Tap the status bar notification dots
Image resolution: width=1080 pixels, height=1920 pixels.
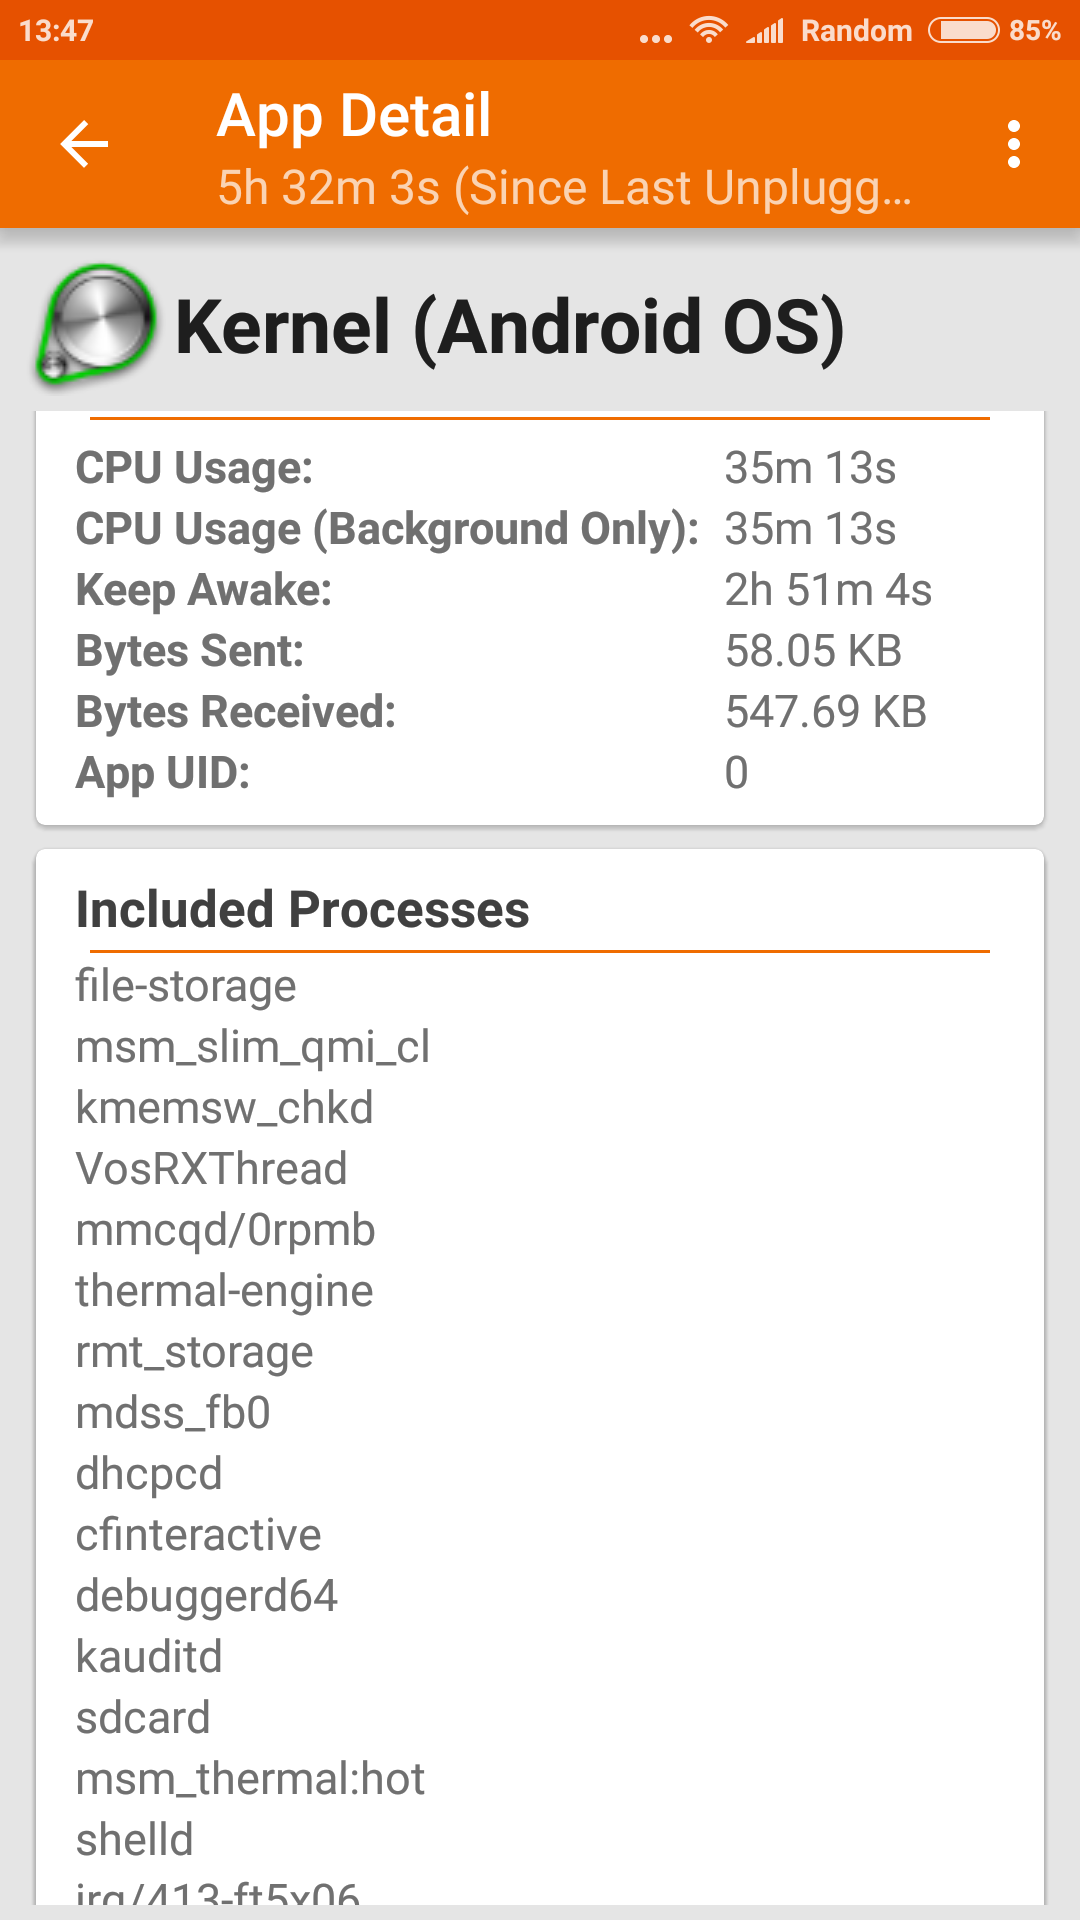point(656,38)
